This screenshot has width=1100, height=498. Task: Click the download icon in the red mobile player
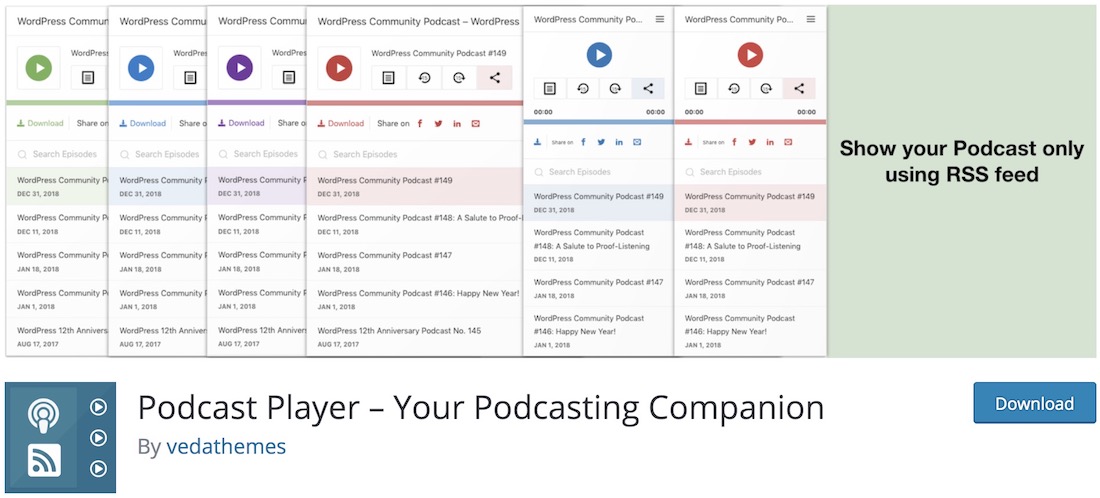tap(689, 142)
